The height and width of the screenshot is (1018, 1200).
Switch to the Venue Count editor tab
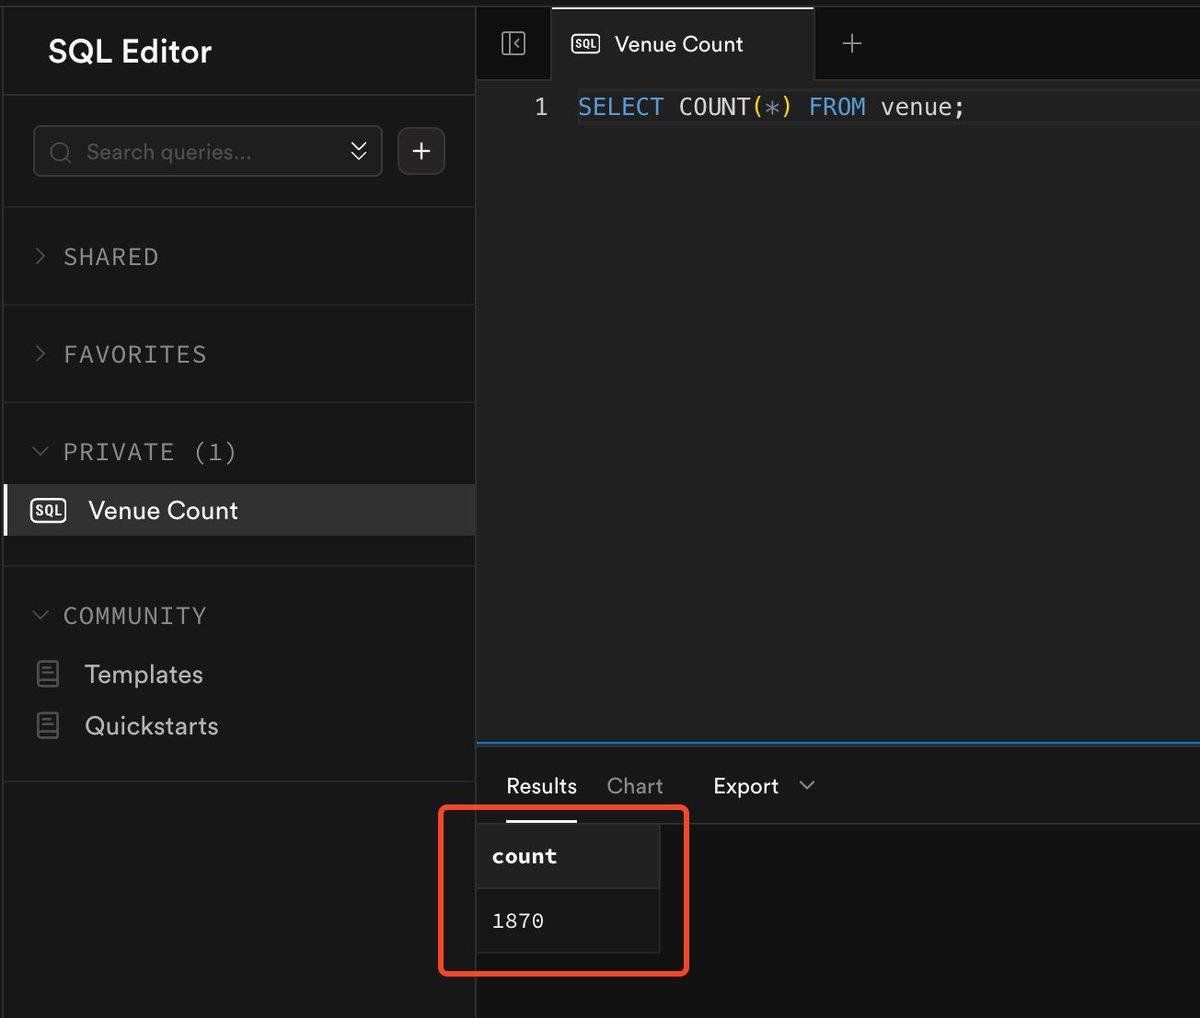click(x=682, y=44)
